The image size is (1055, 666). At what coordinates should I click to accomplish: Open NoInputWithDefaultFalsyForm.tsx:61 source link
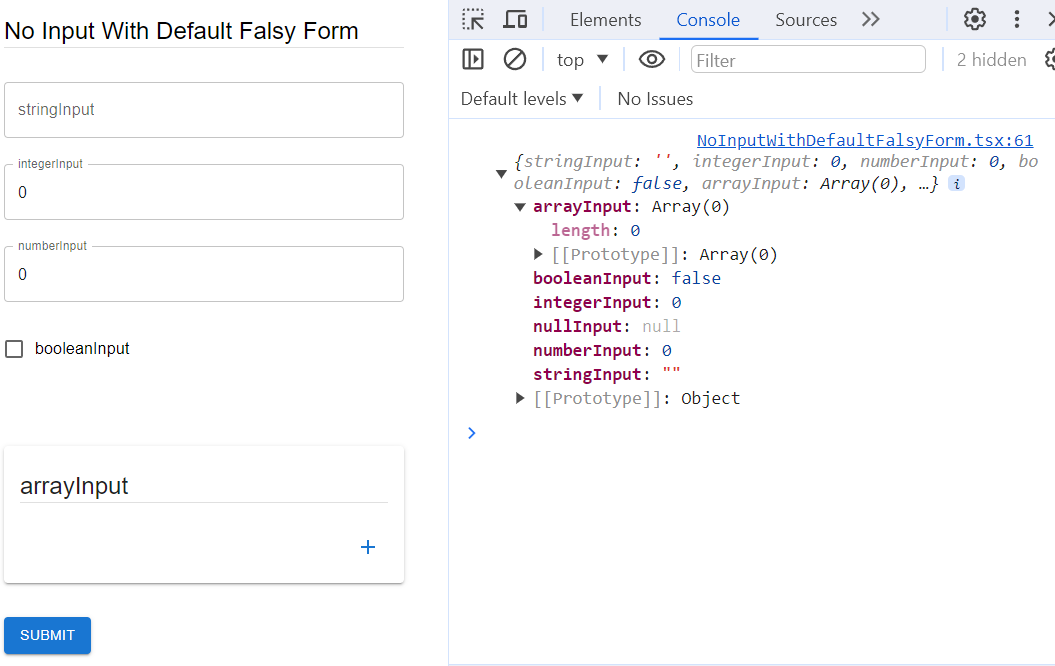(864, 141)
